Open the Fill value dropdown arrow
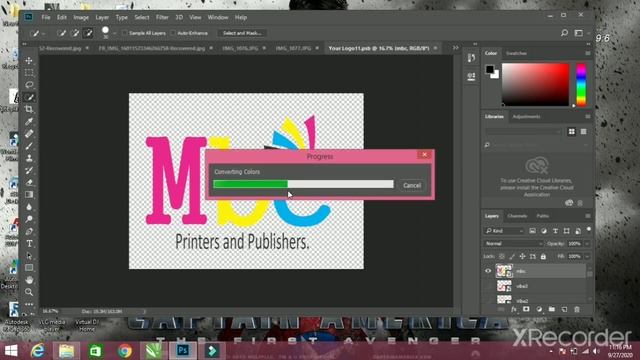The width and height of the screenshot is (640, 360). pos(587,256)
